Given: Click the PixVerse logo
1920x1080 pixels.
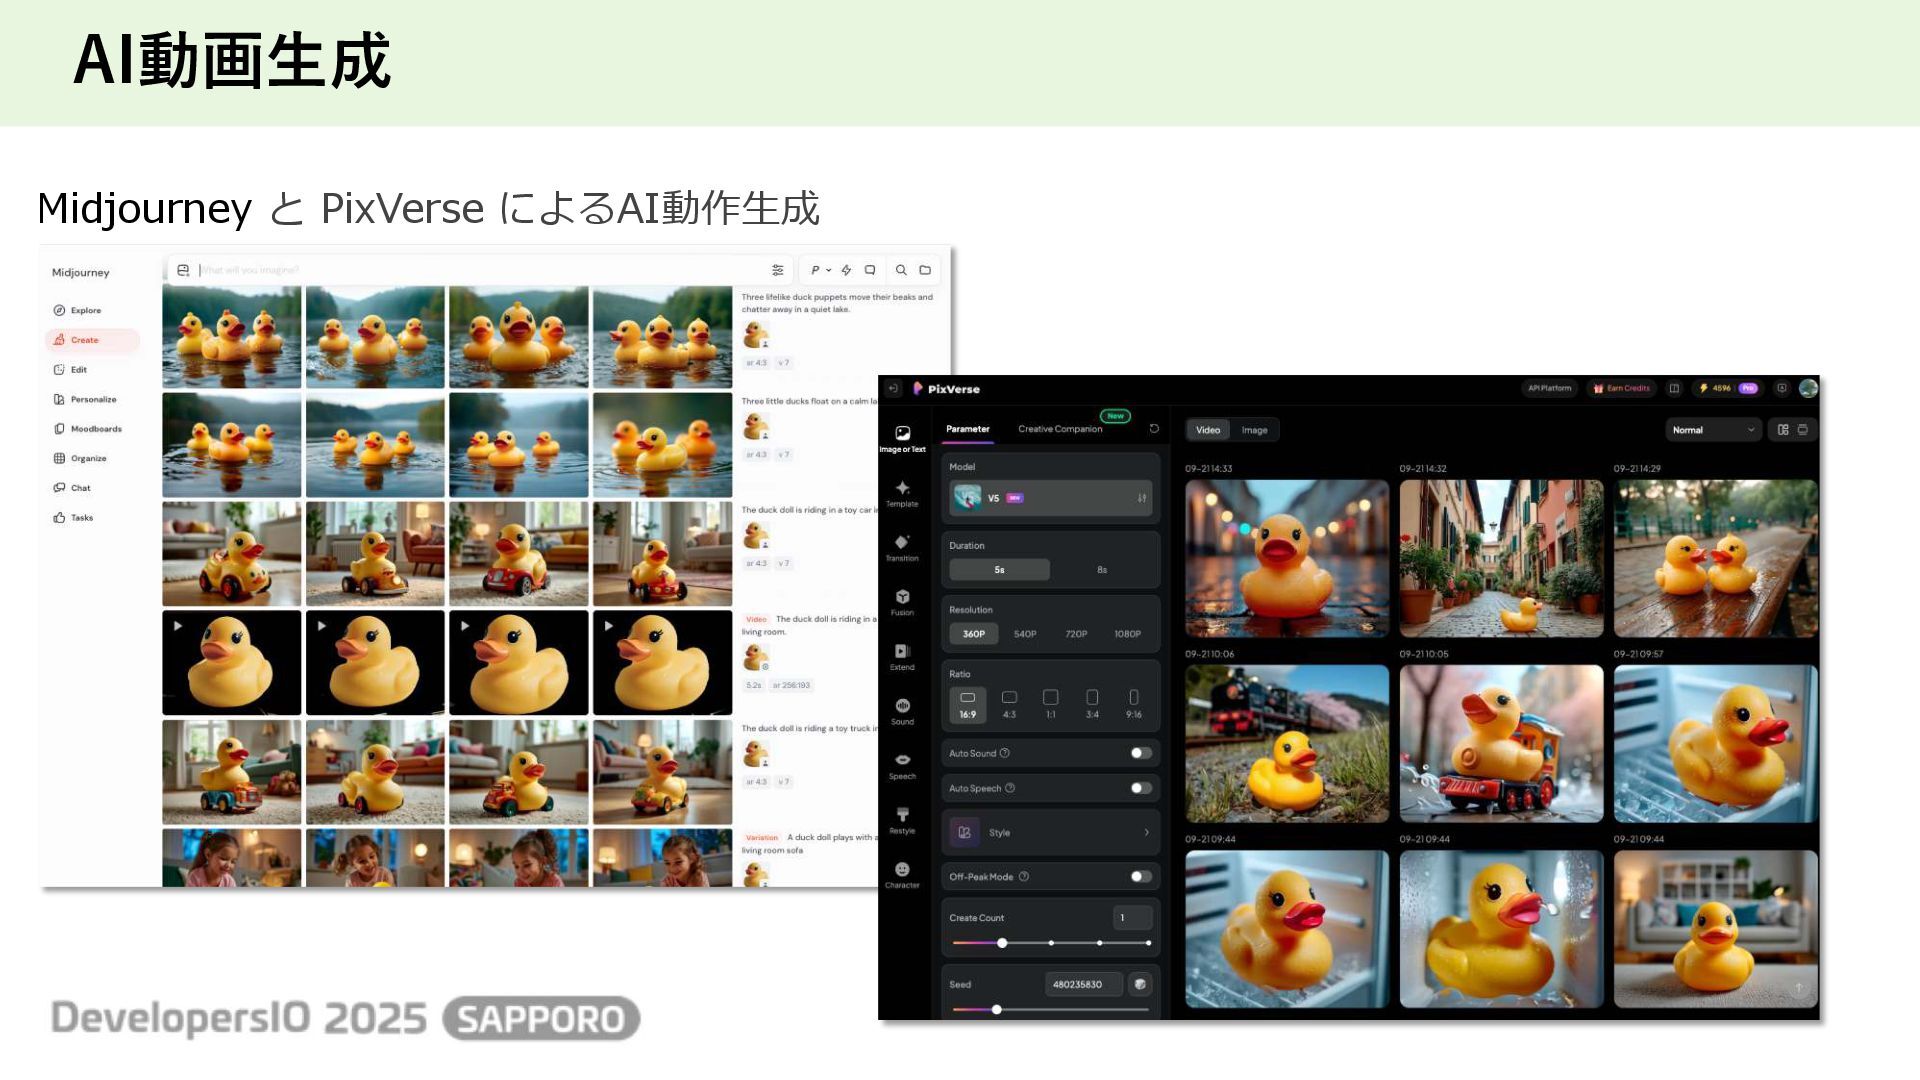Looking at the screenshot, I should pos(946,389).
